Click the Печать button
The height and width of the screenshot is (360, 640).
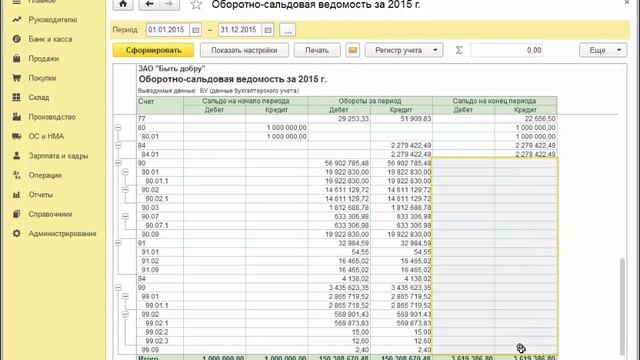tap(317, 50)
